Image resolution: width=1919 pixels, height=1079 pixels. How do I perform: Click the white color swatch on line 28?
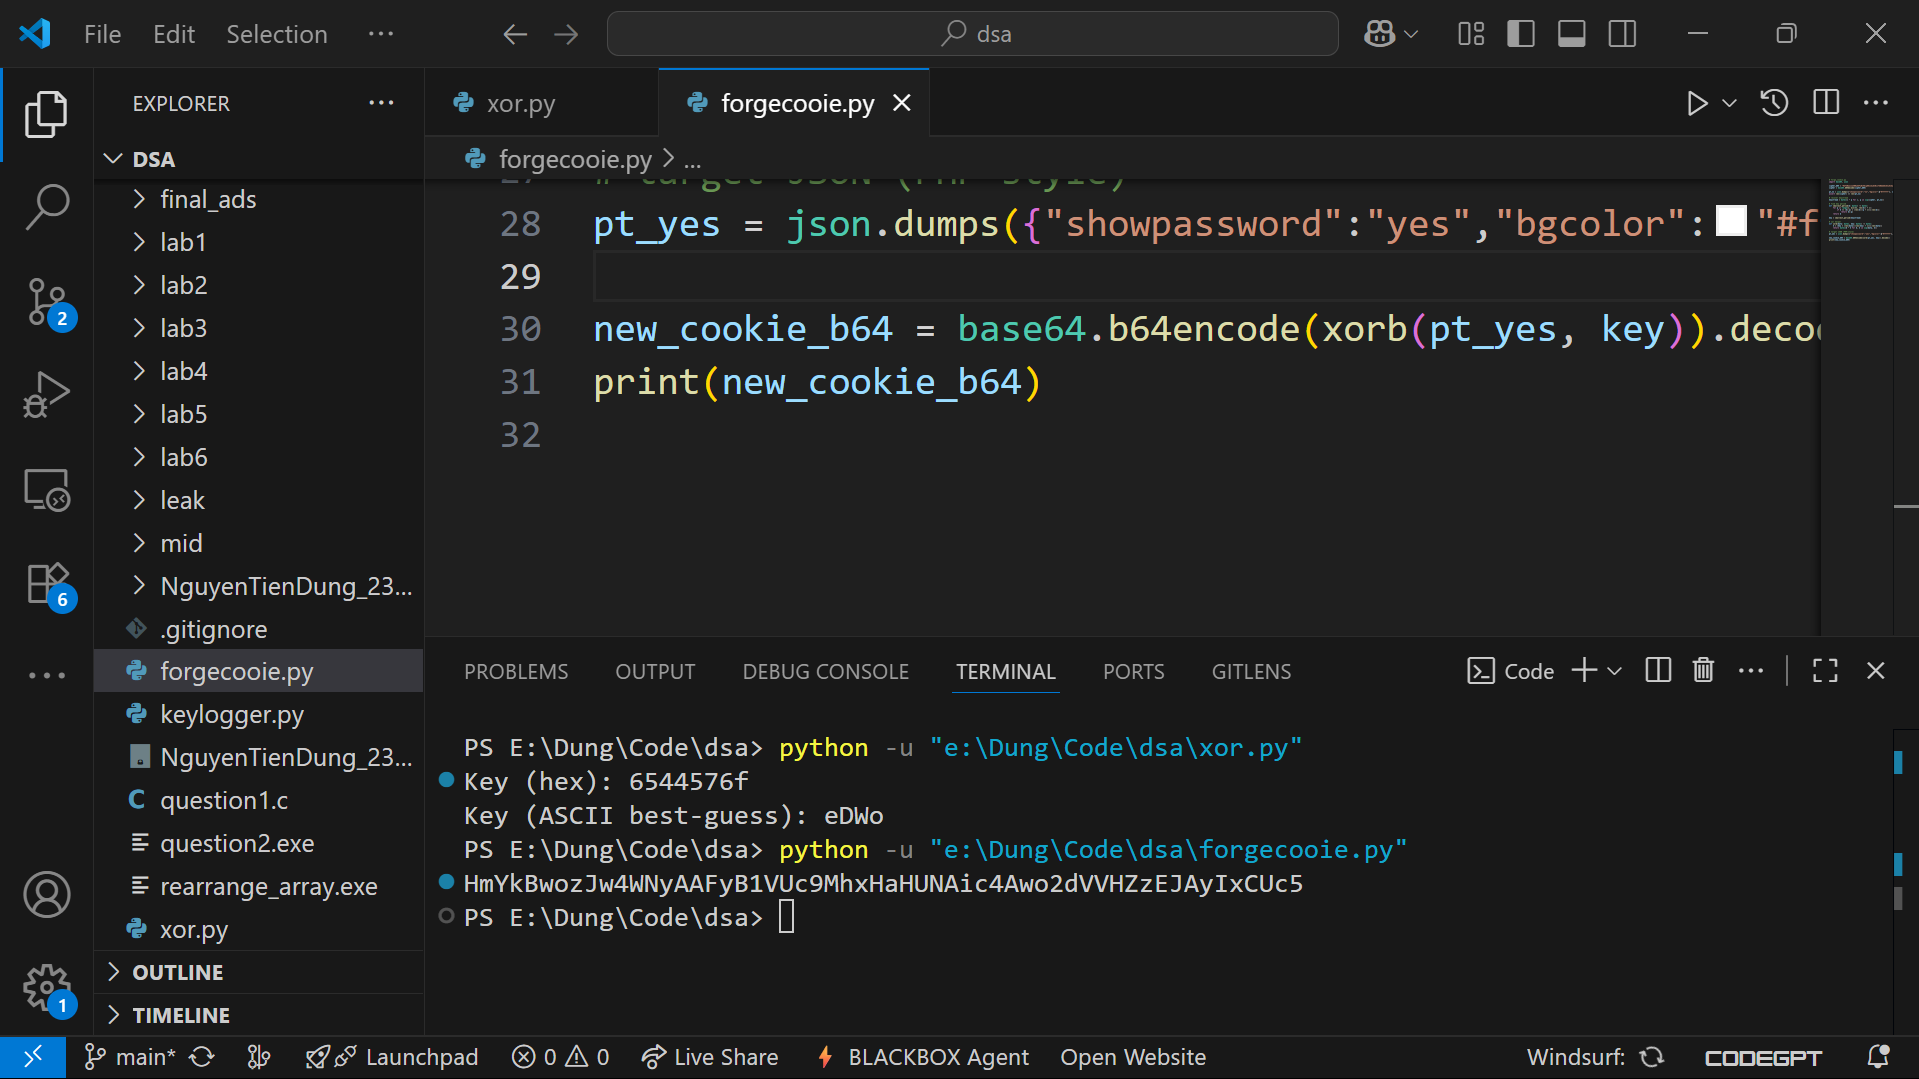pos(1730,221)
